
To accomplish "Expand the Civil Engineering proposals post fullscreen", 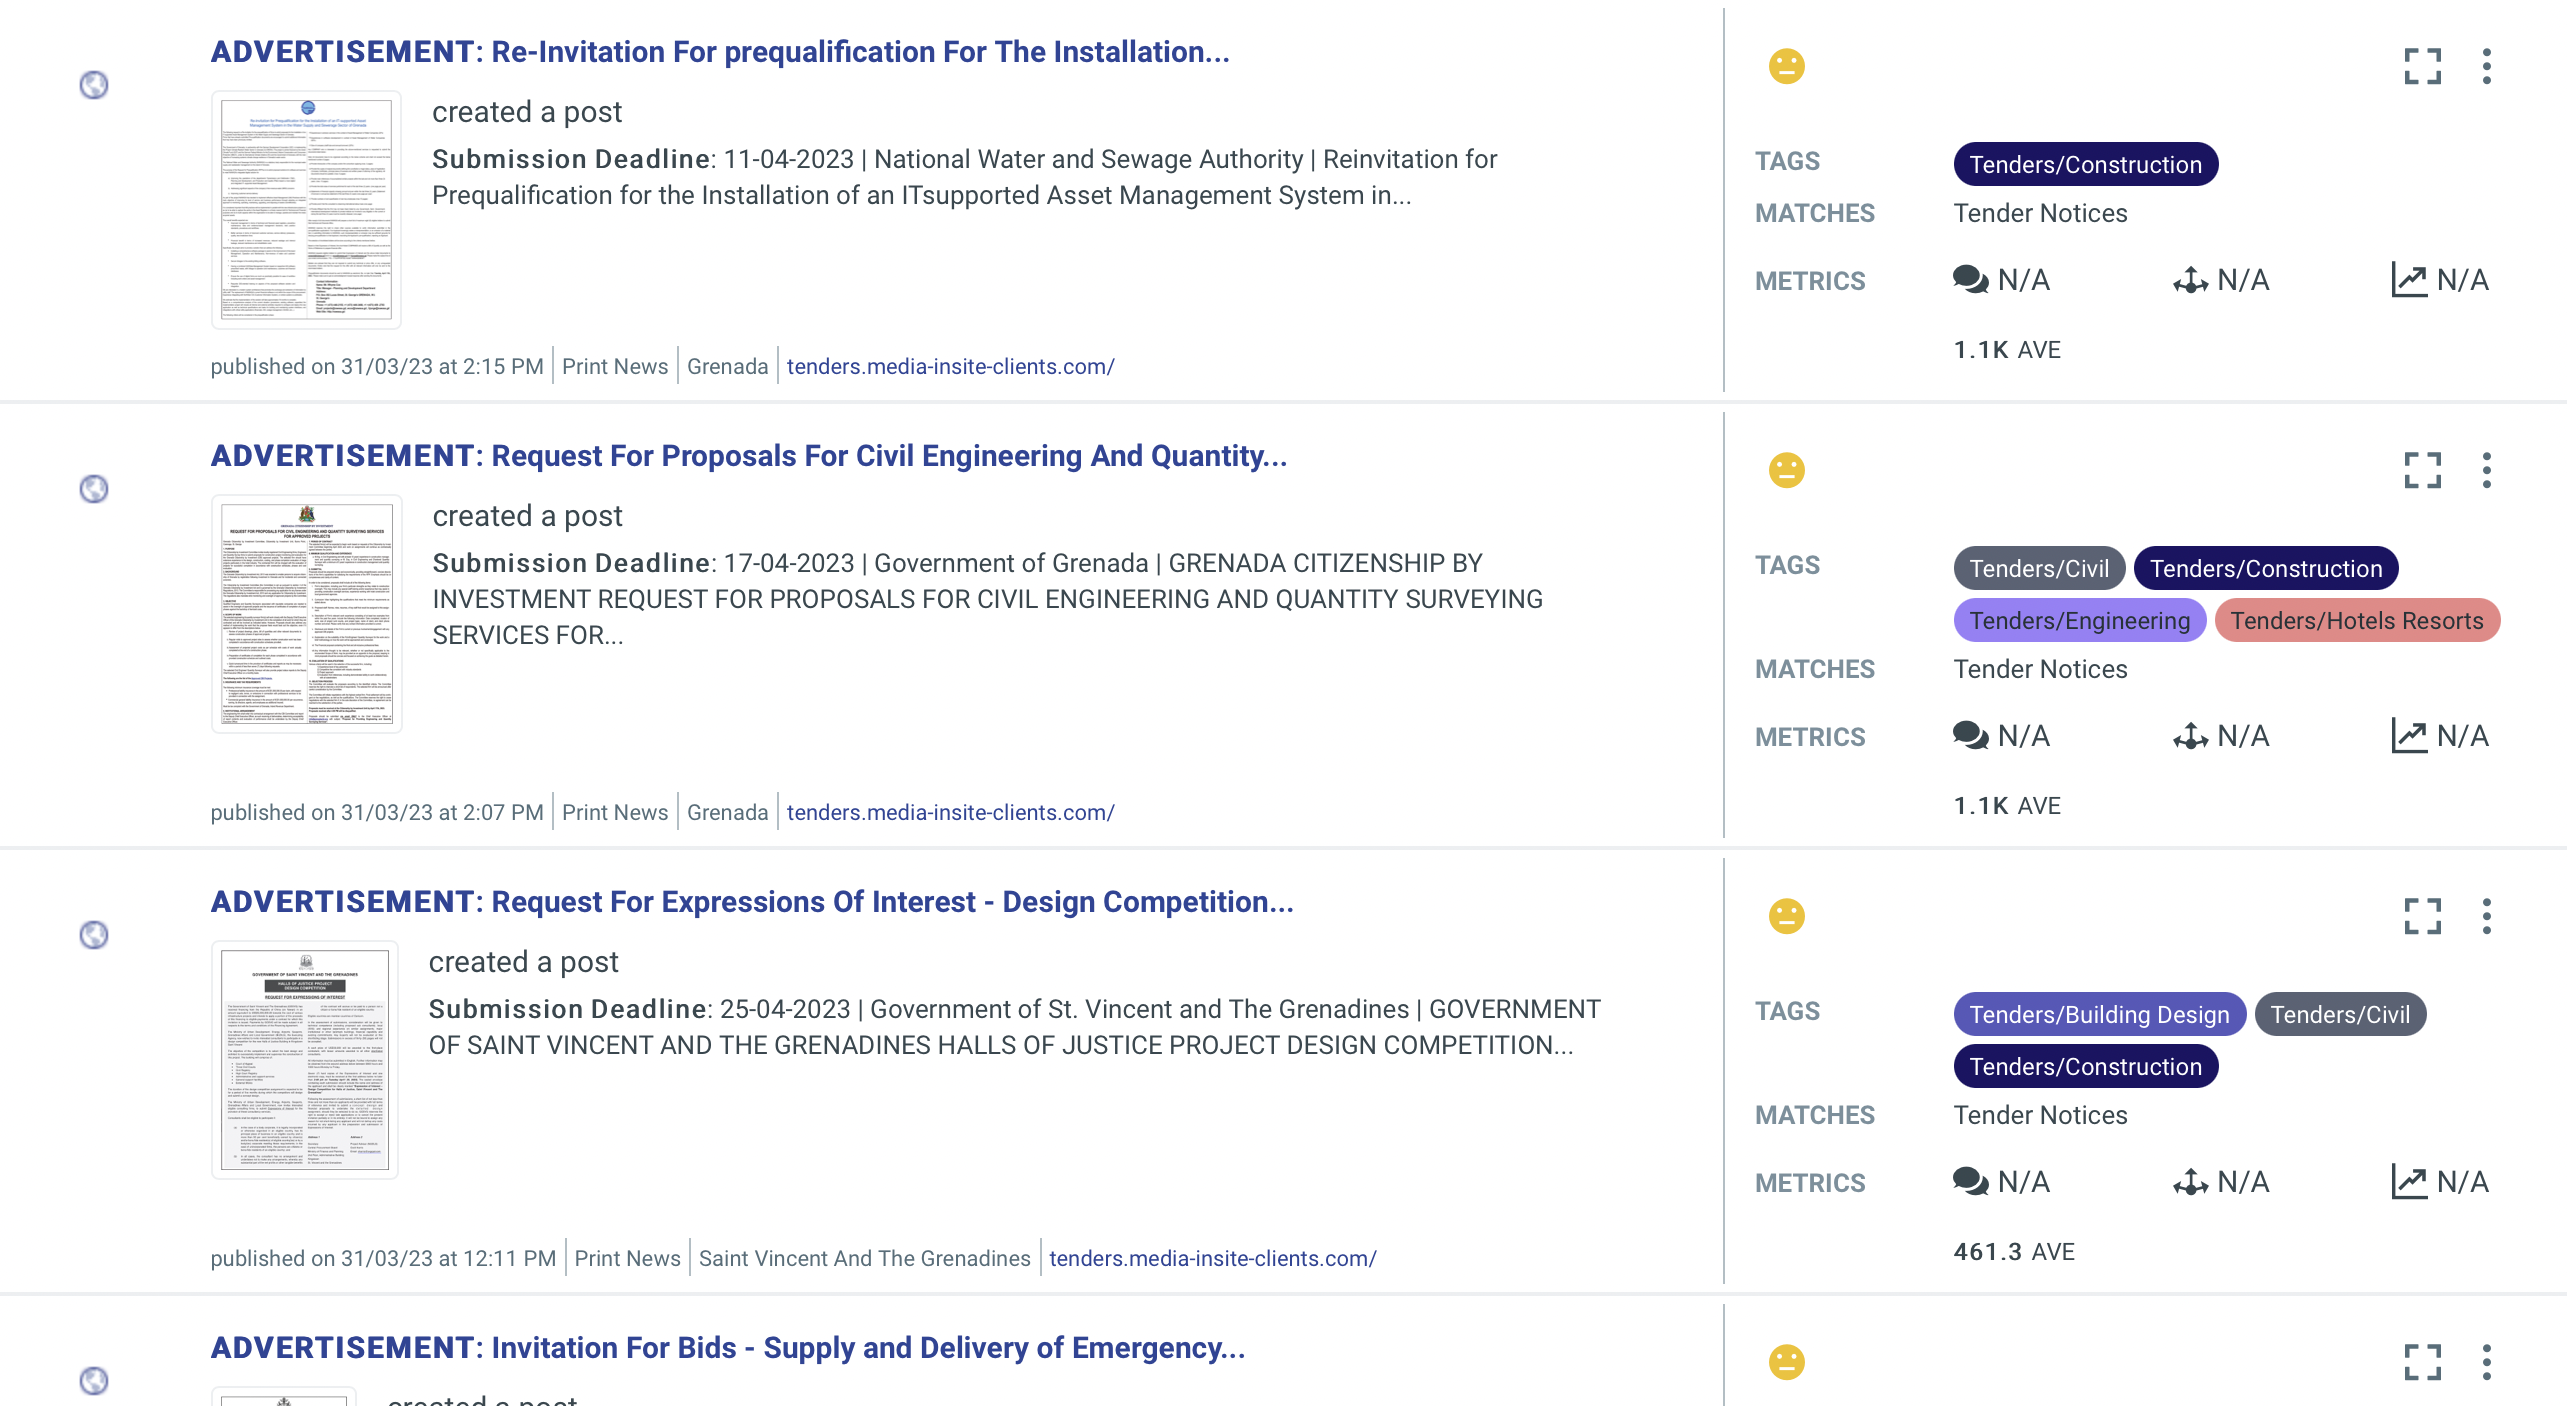I will 2422,470.
